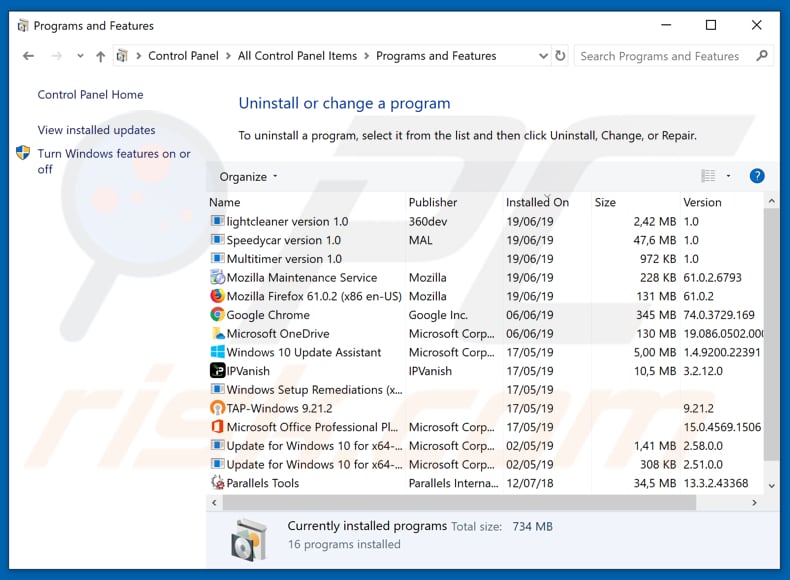
Task: Click the horizontal scrollbar thumb
Action: (459, 502)
